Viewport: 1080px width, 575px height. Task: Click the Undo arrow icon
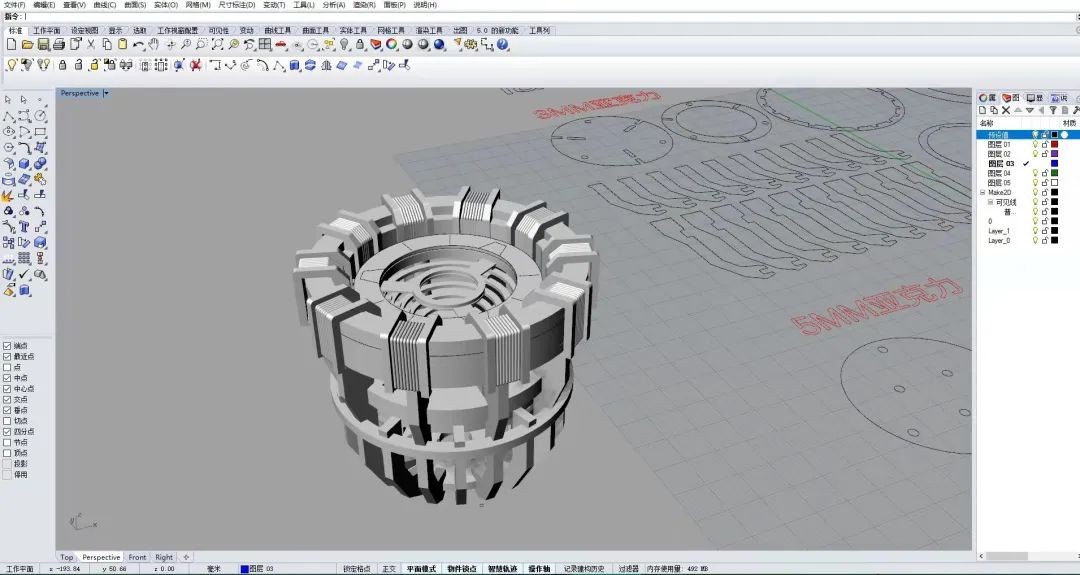coord(138,45)
